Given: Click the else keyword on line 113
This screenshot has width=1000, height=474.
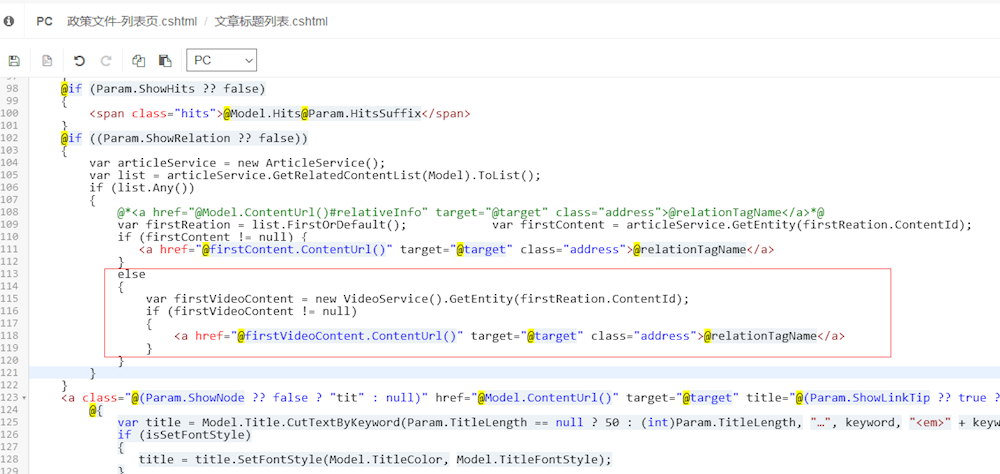Looking at the screenshot, I should (x=131, y=274).
